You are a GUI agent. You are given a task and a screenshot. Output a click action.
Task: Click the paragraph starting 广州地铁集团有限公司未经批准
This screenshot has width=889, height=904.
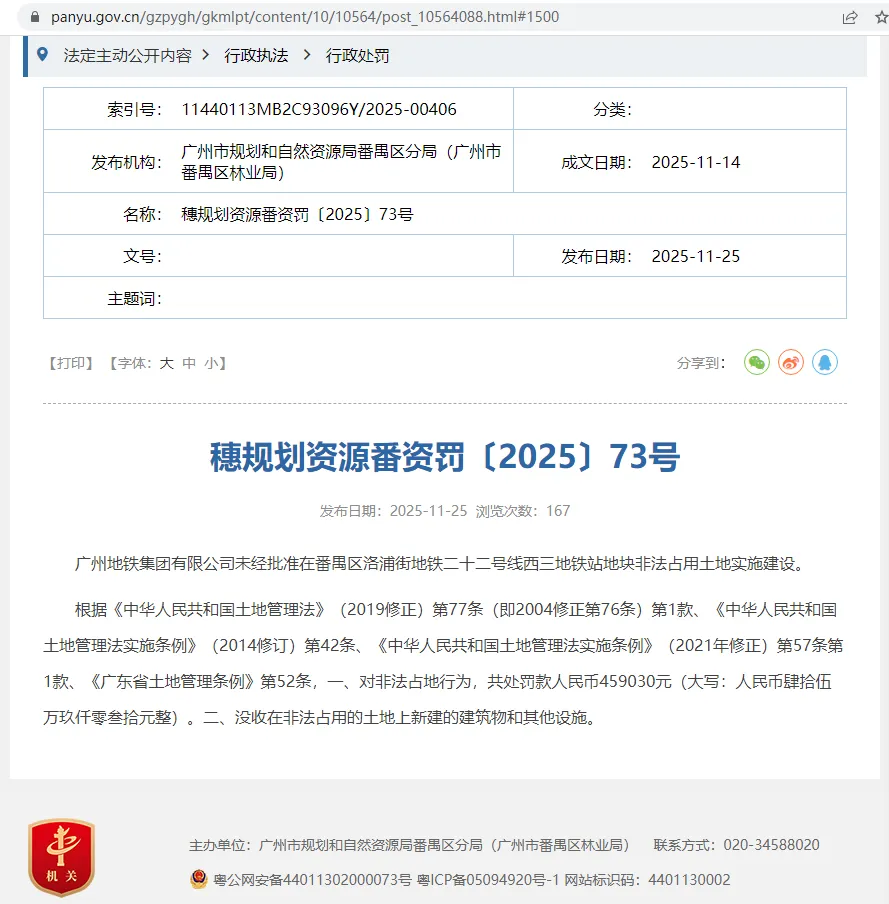440,563
